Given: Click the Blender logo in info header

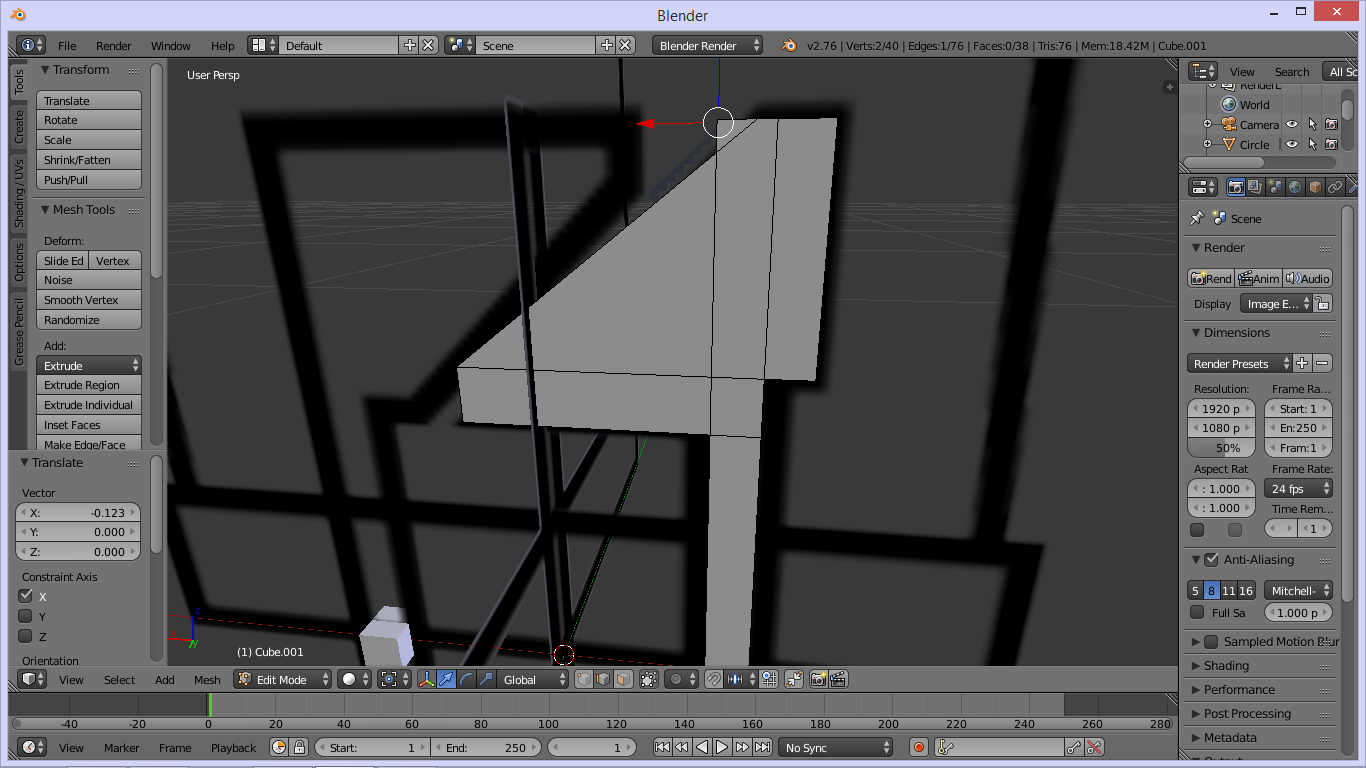Looking at the screenshot, I should (x=789, y=45).
